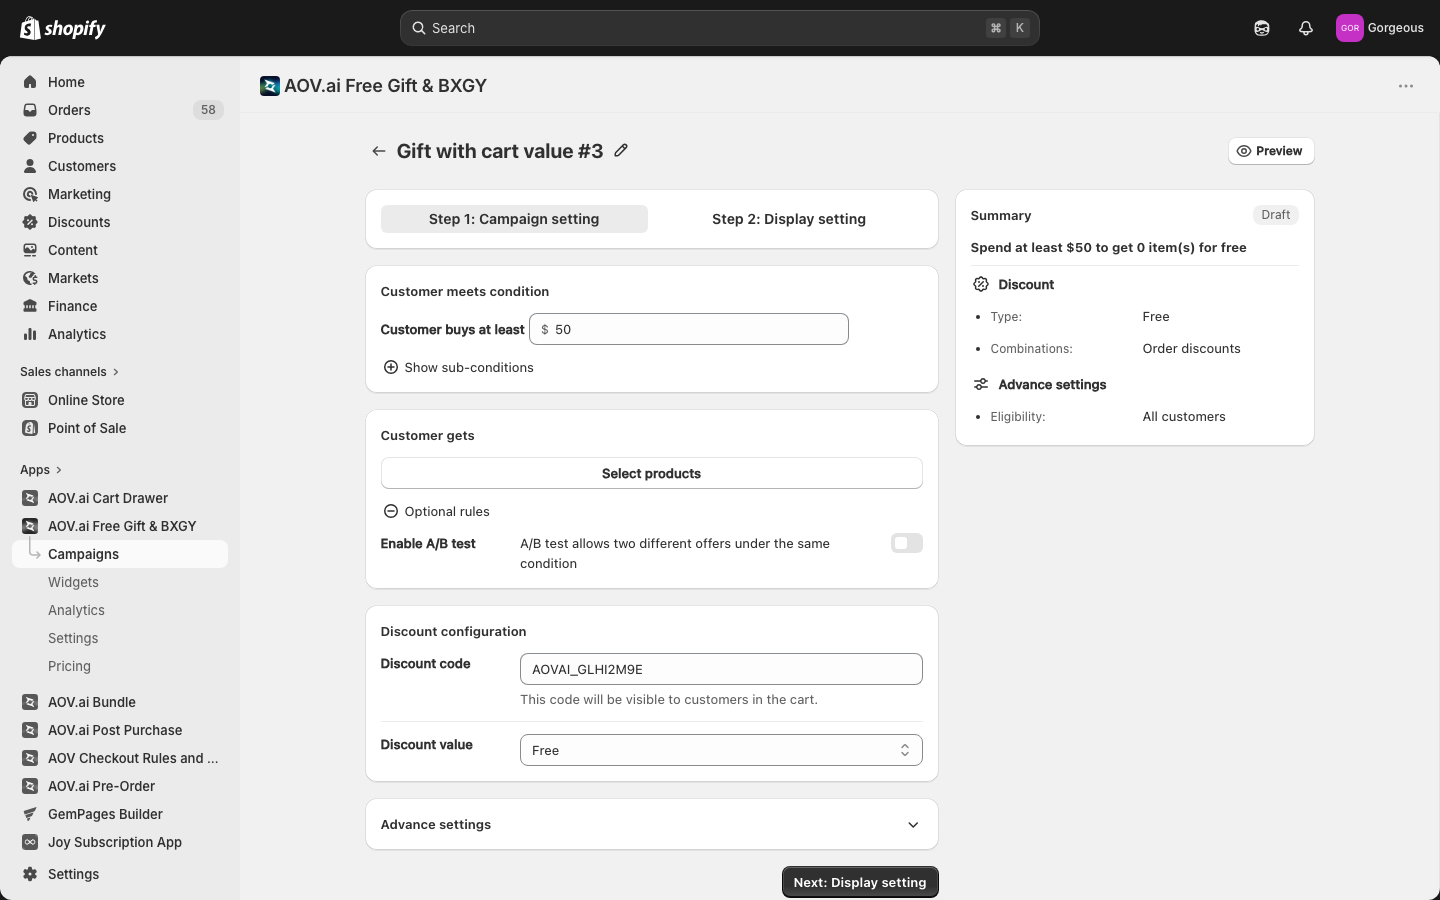The image size is (1440, 900).
Task: Go back with the left arrow
Action: click(x=379, y=151)
